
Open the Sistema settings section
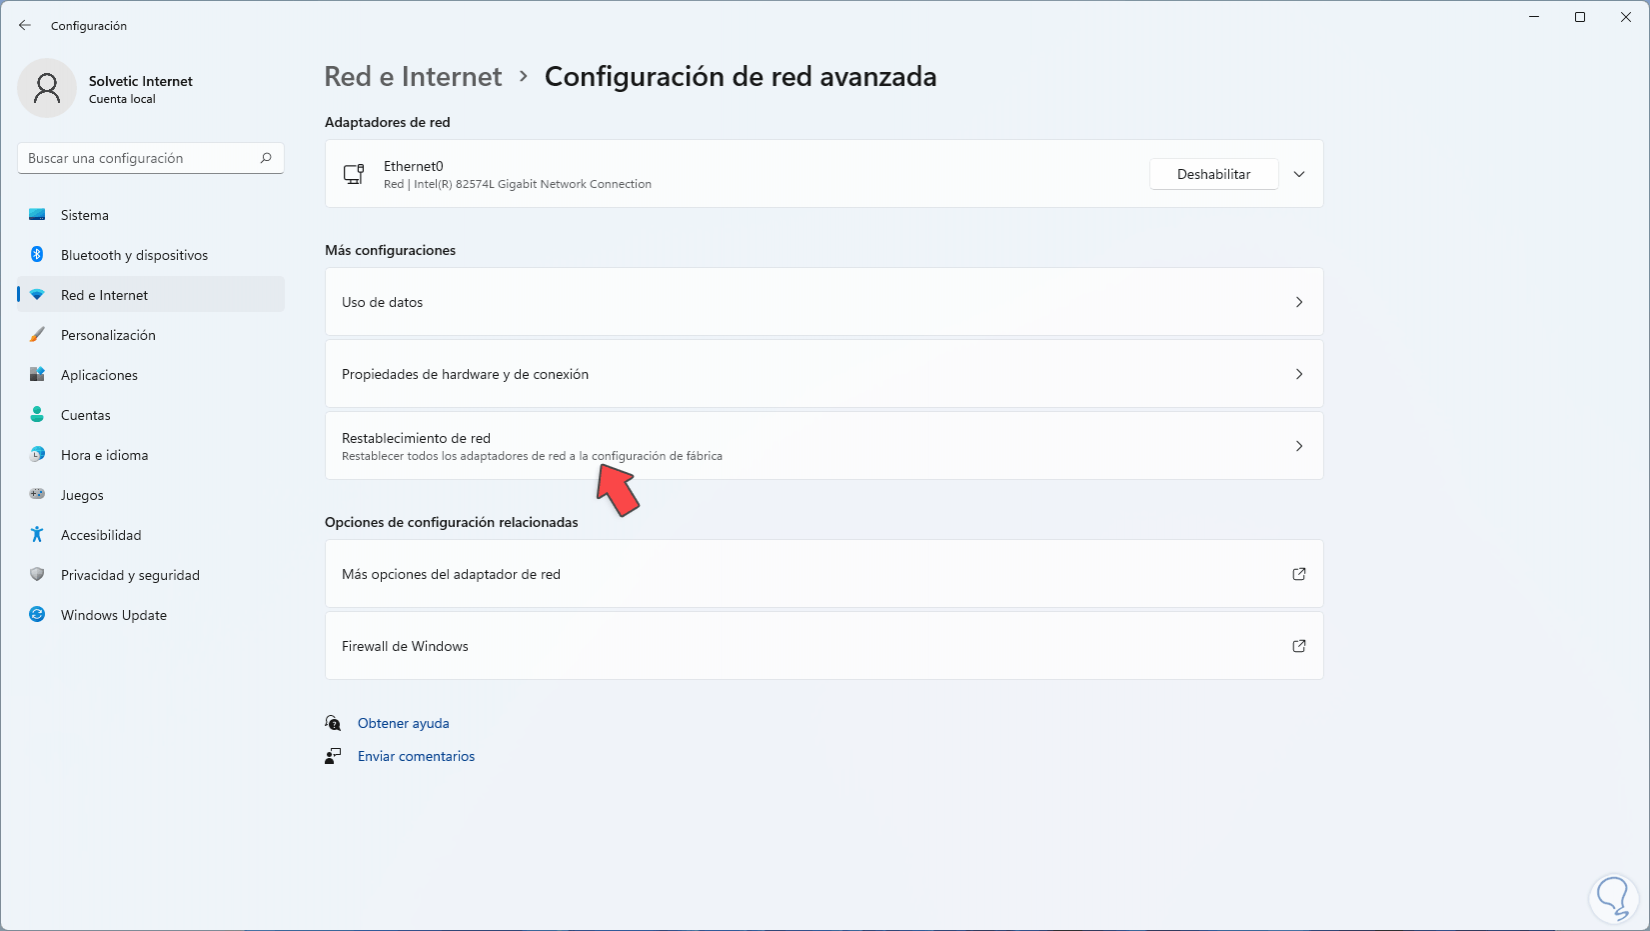tap(151, 215)
